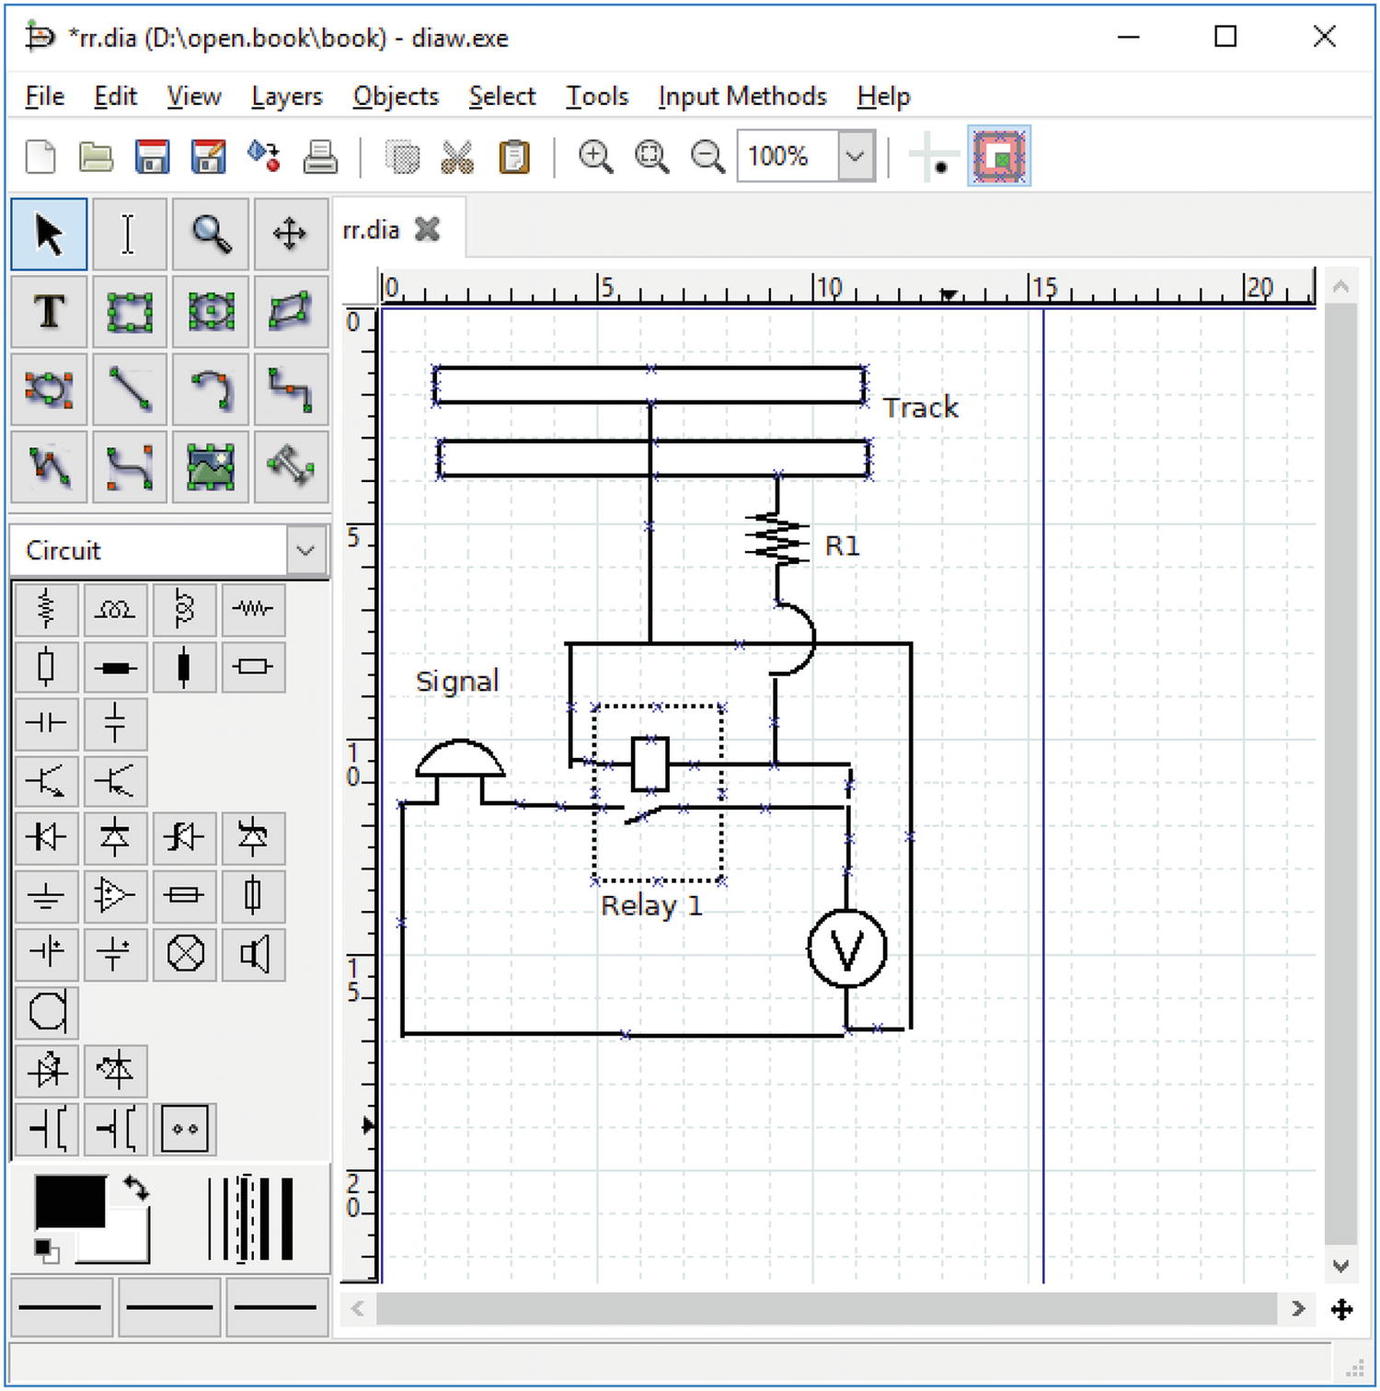Open the View menu
The image size is (1380, 1391).
click(194, 96)
